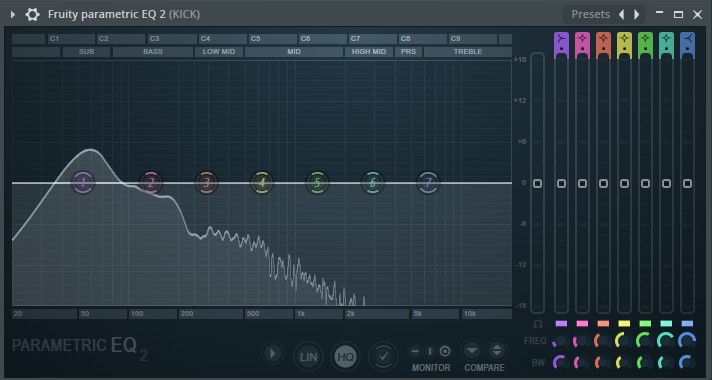Open the Compare down-arrow menu
This screenshot has height=380, width=712.
(472, 350)
